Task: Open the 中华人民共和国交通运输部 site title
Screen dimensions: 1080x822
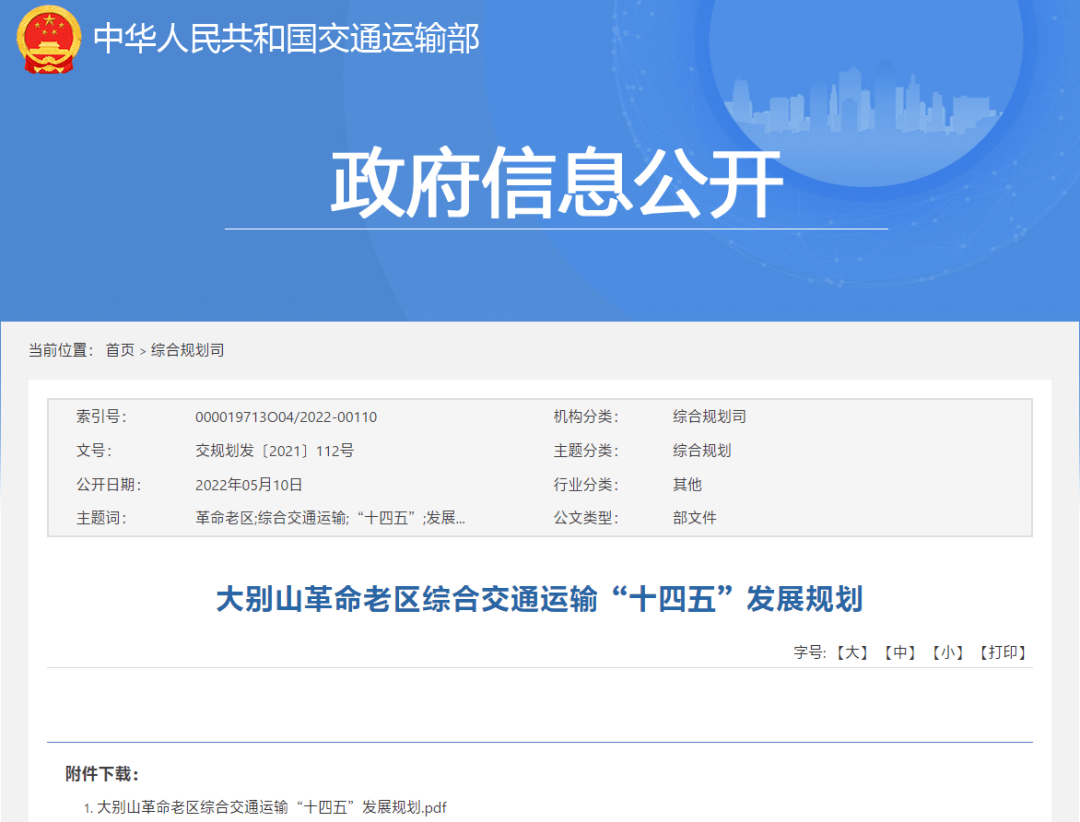Action: pos(286,39)
